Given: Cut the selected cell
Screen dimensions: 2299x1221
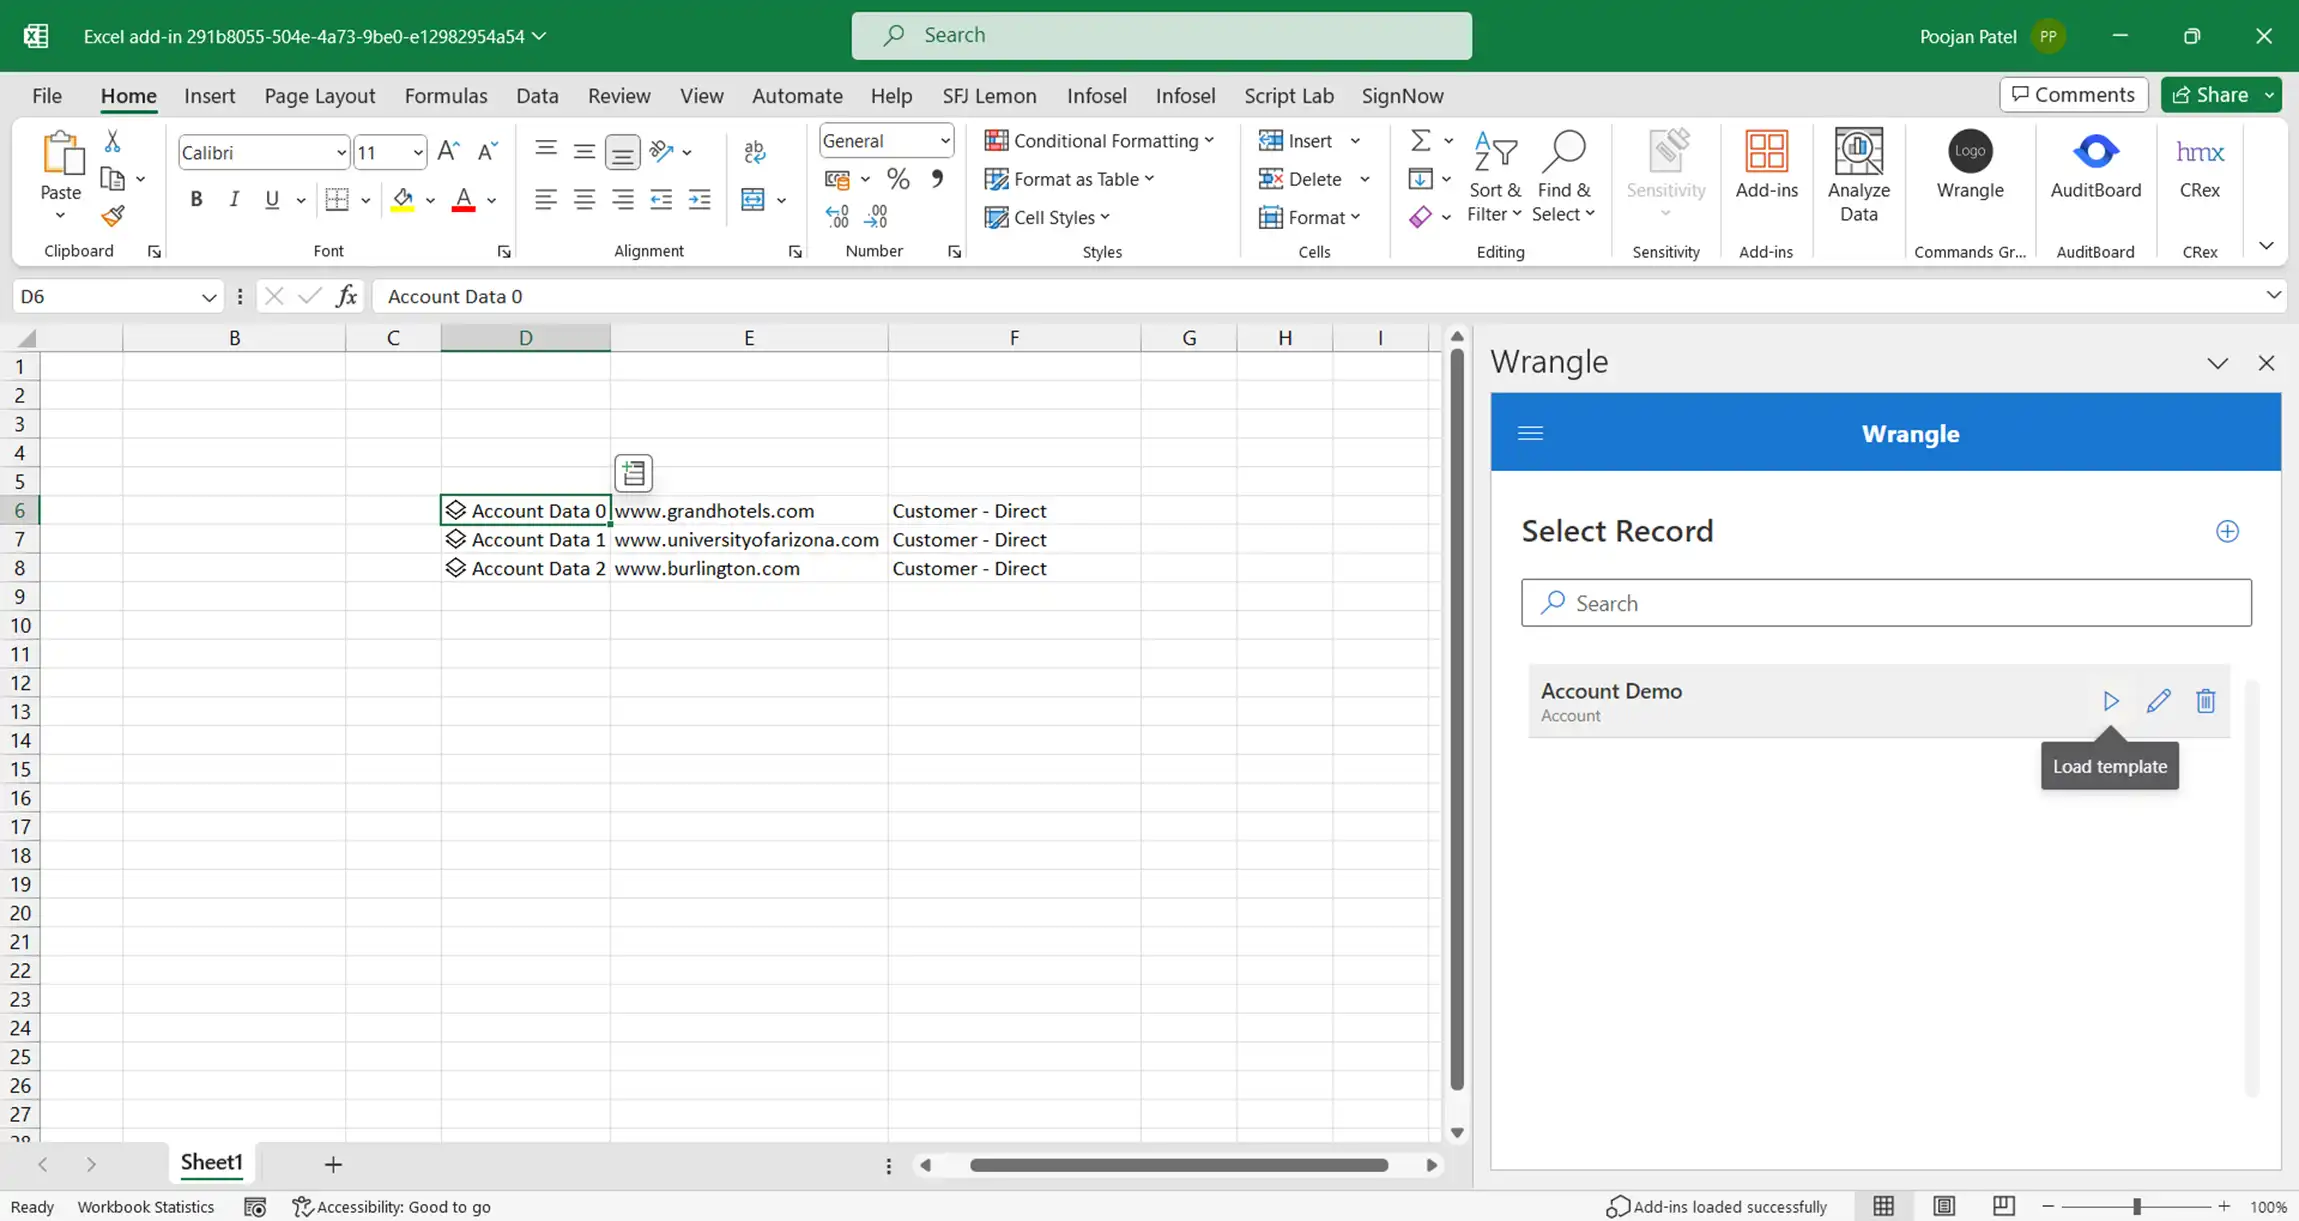Looking at the screenshot, I should [x=113, y=142].
